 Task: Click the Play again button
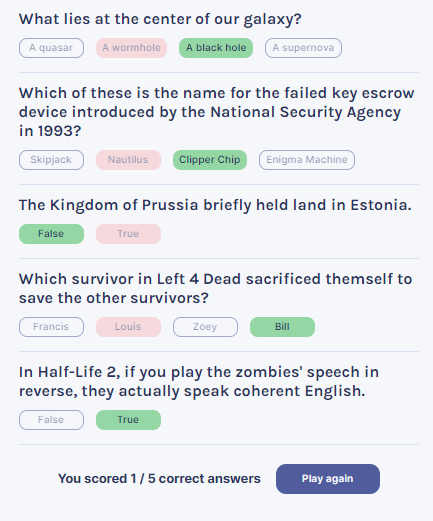[x=328, y=479]
